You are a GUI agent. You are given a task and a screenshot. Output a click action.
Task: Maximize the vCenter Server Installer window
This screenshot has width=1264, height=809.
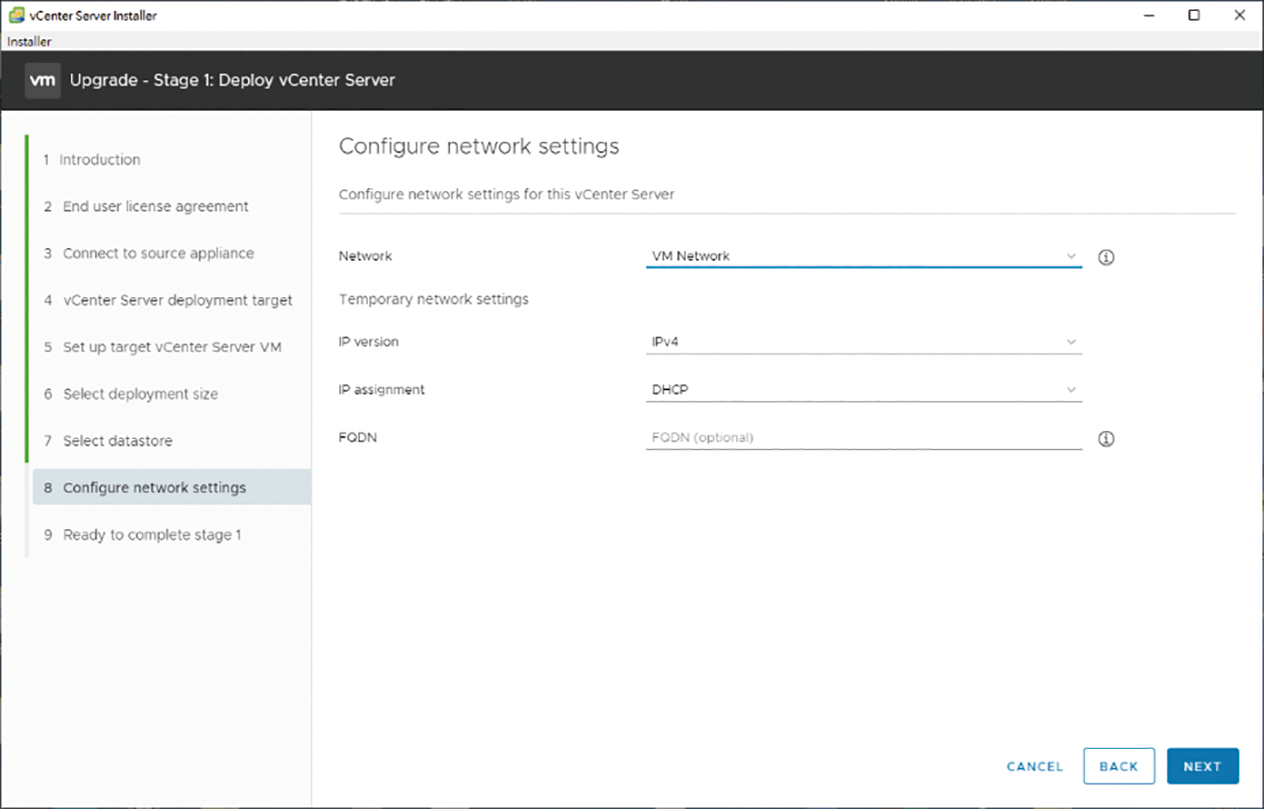pyautogui.click(x=1194, y=15)
